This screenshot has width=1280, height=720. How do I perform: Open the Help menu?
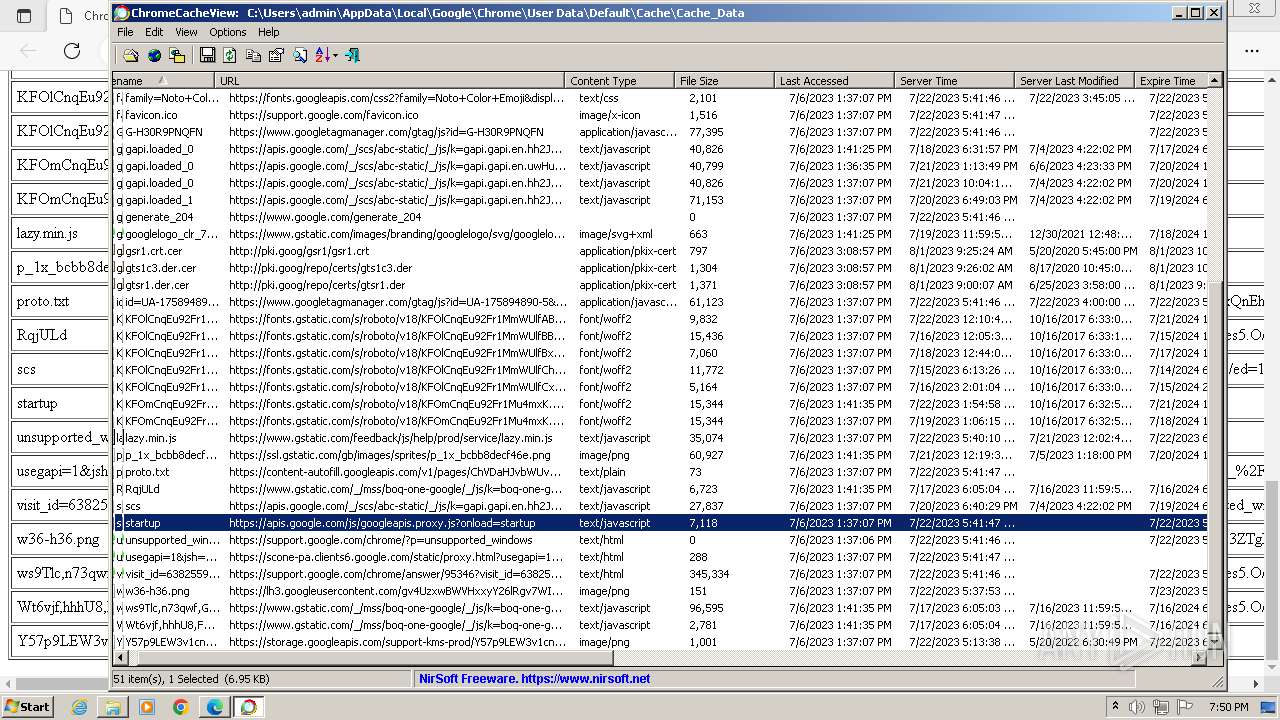(x=269, y=32)
